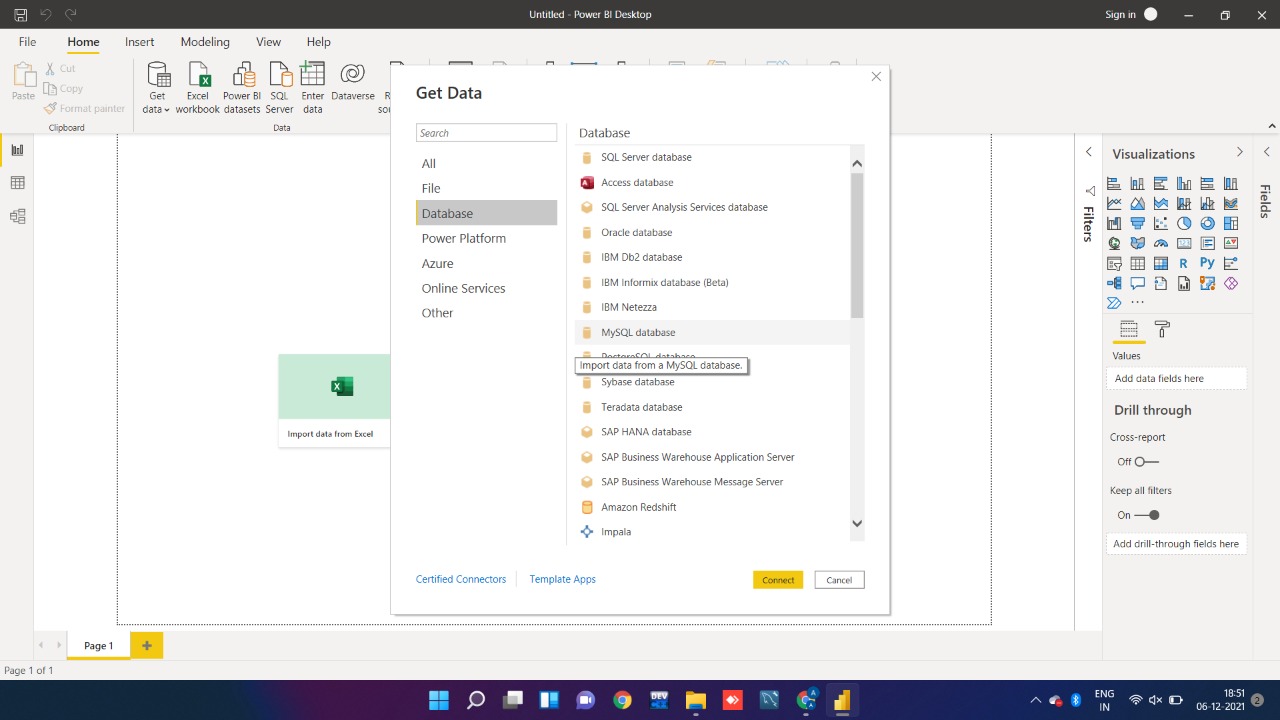Click the connector list scrollbar down arrow
Viewport: 1280px width, 720px height.
point(857,523)
